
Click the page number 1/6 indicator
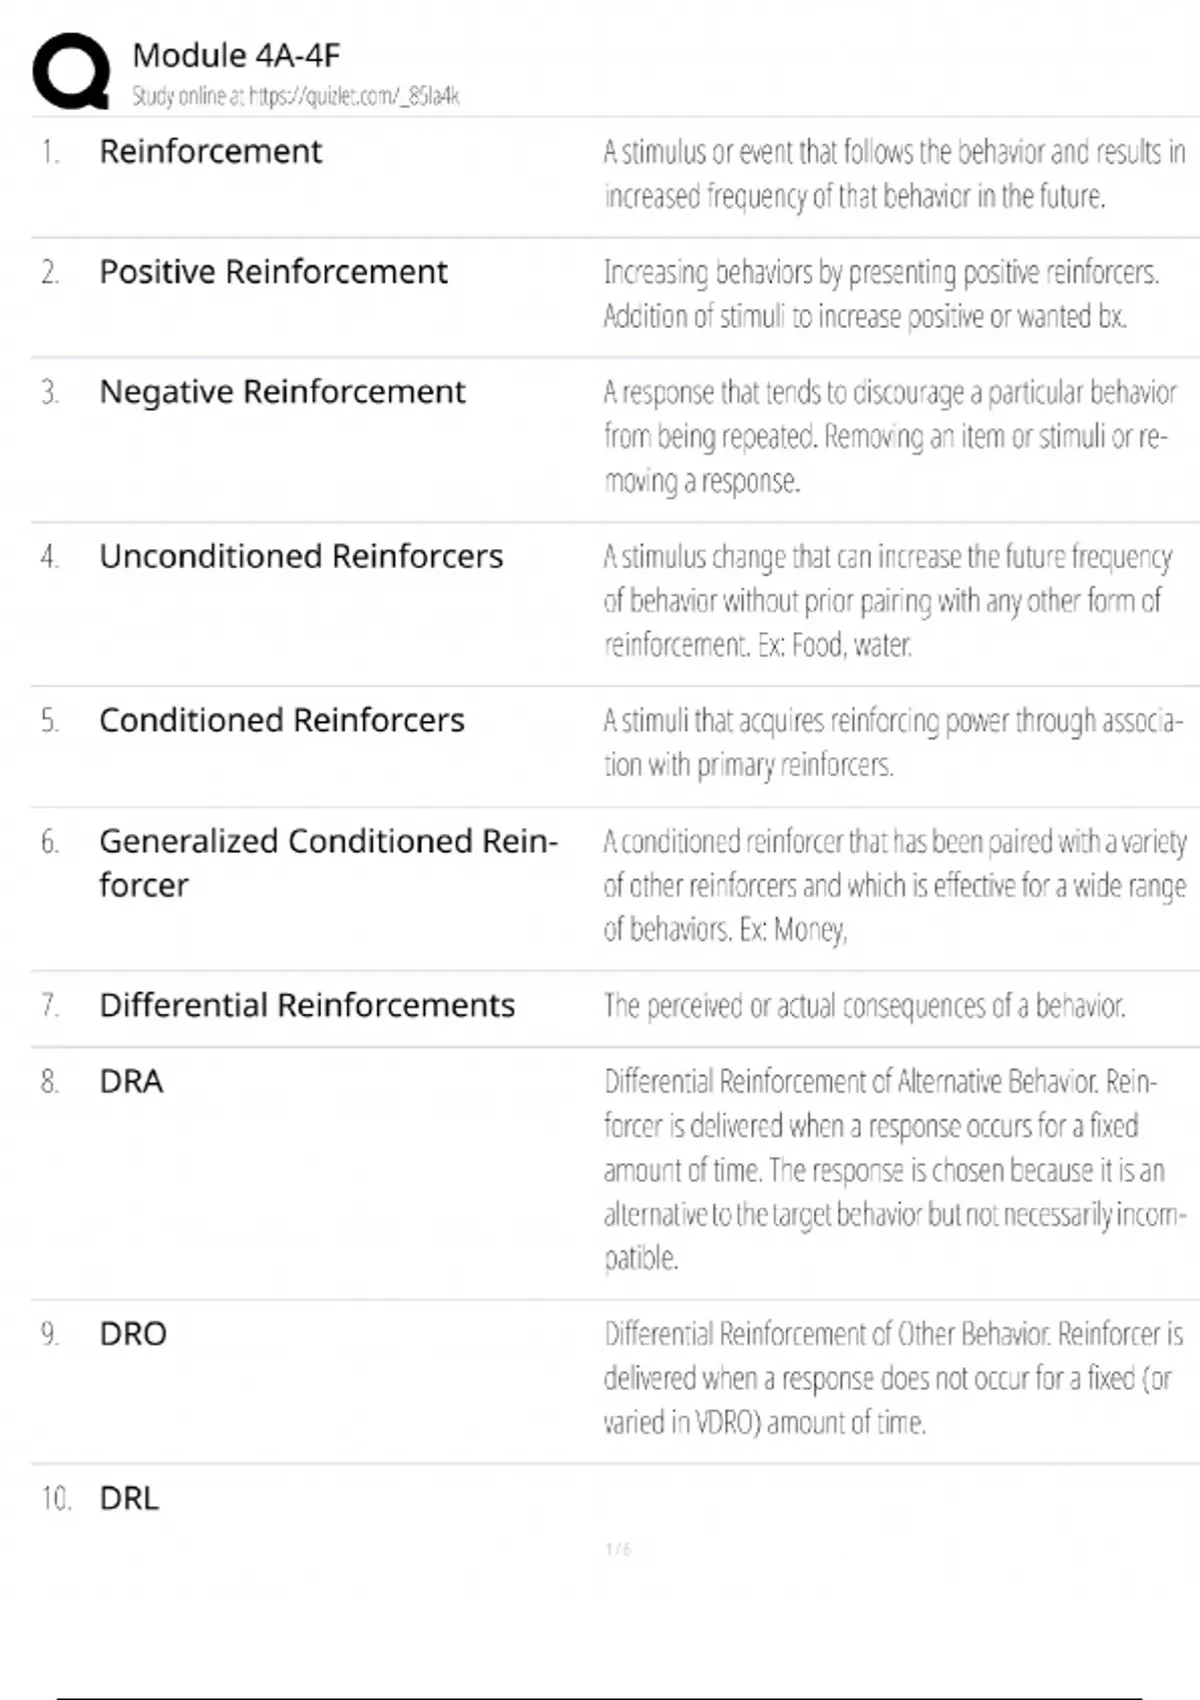(618, 1549)
